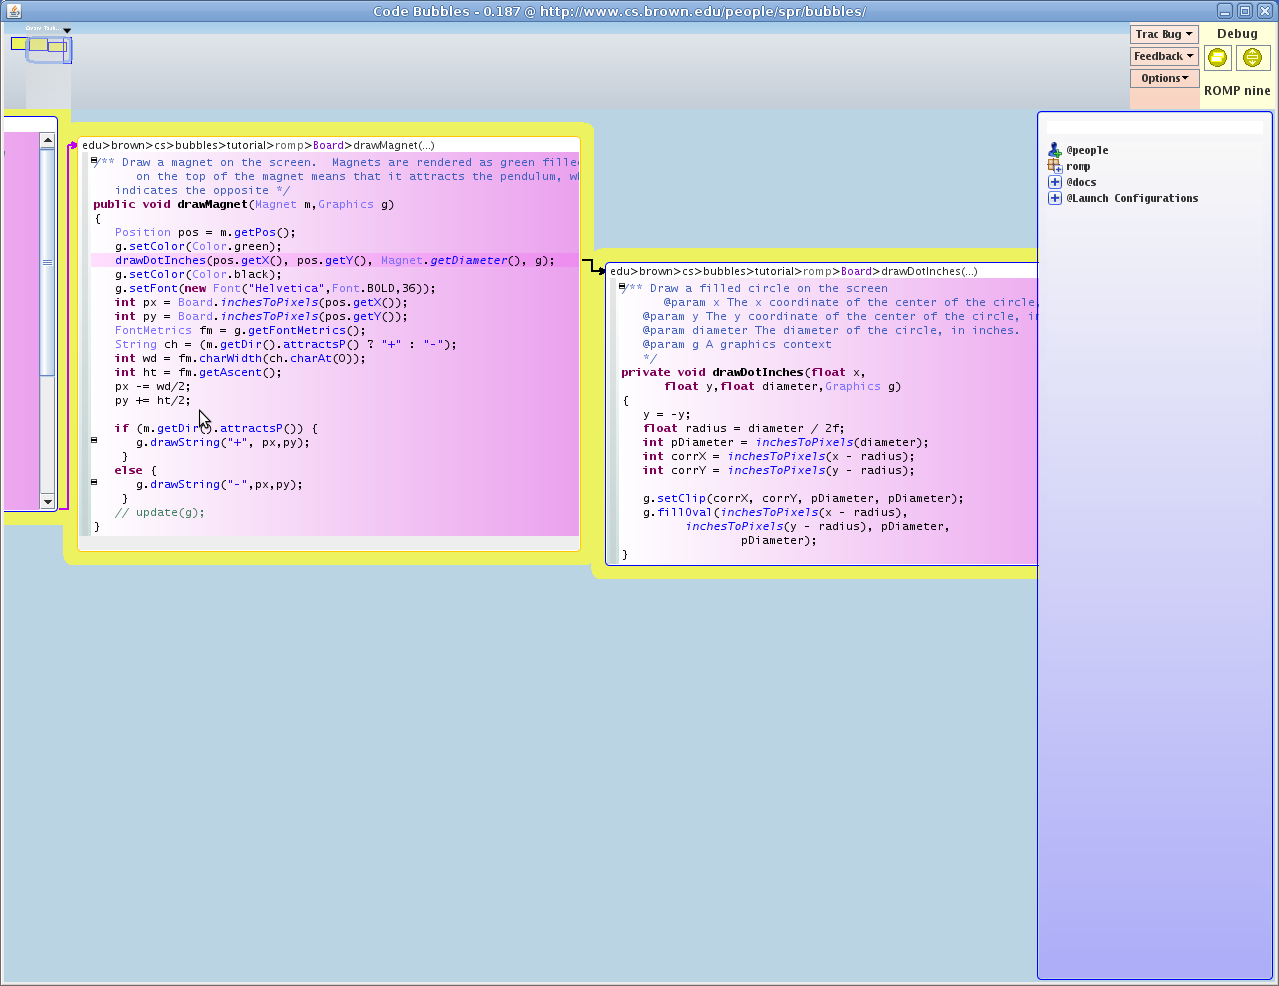Select the @Launch Configurations row label
This screenshot has height=986, width=1279.
[x=1132, y=198]
